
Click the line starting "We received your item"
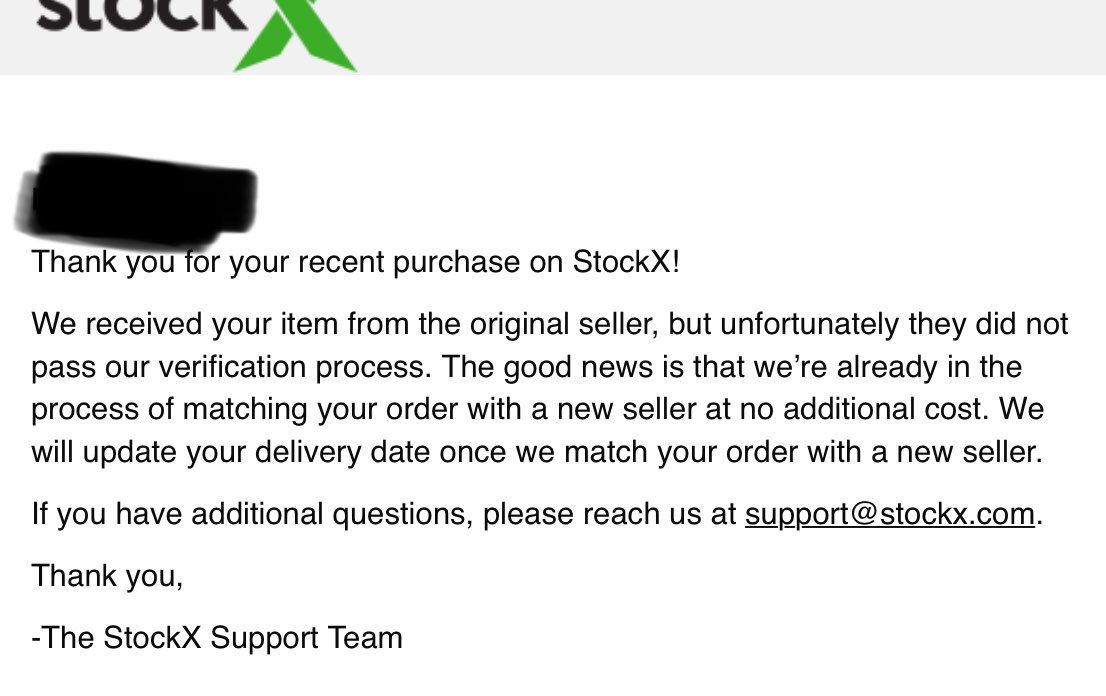549,324
